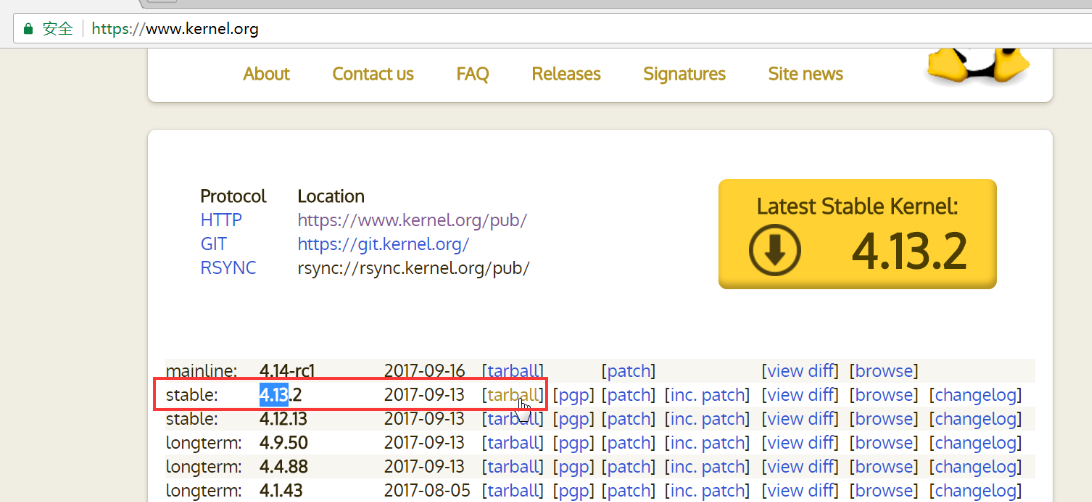Click the 4.12.13 version number
The image size is (1092, 502).
pos(283,418)
